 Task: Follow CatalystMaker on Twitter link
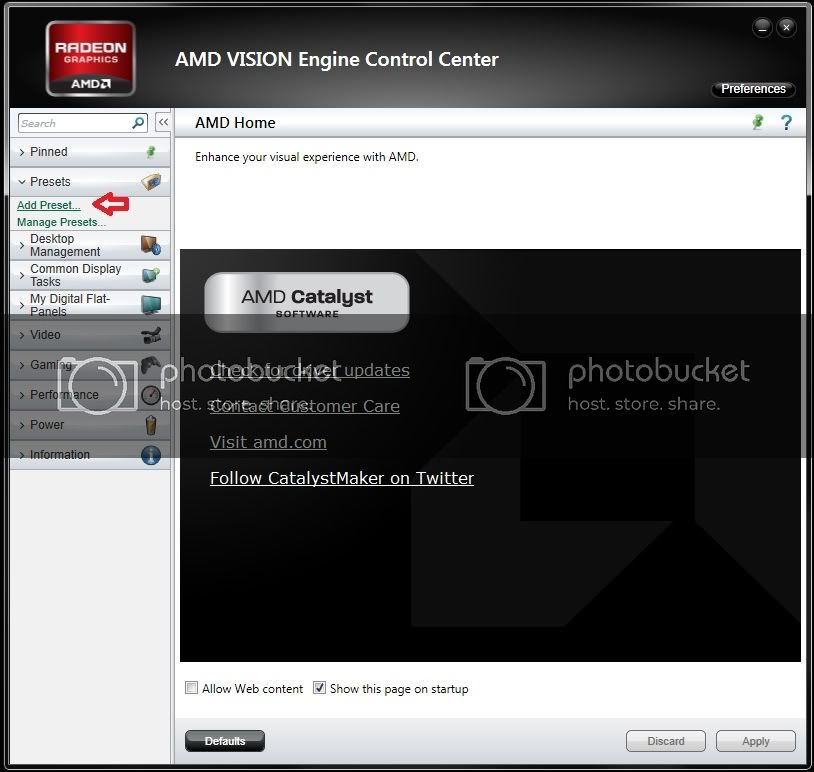pos(342,478)
